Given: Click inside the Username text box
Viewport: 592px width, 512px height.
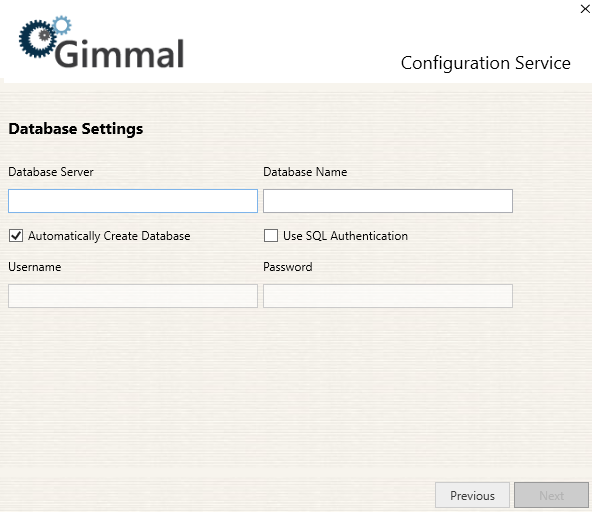Looking at the screenshot, I should pyautogui.click(x=133, y=296).
